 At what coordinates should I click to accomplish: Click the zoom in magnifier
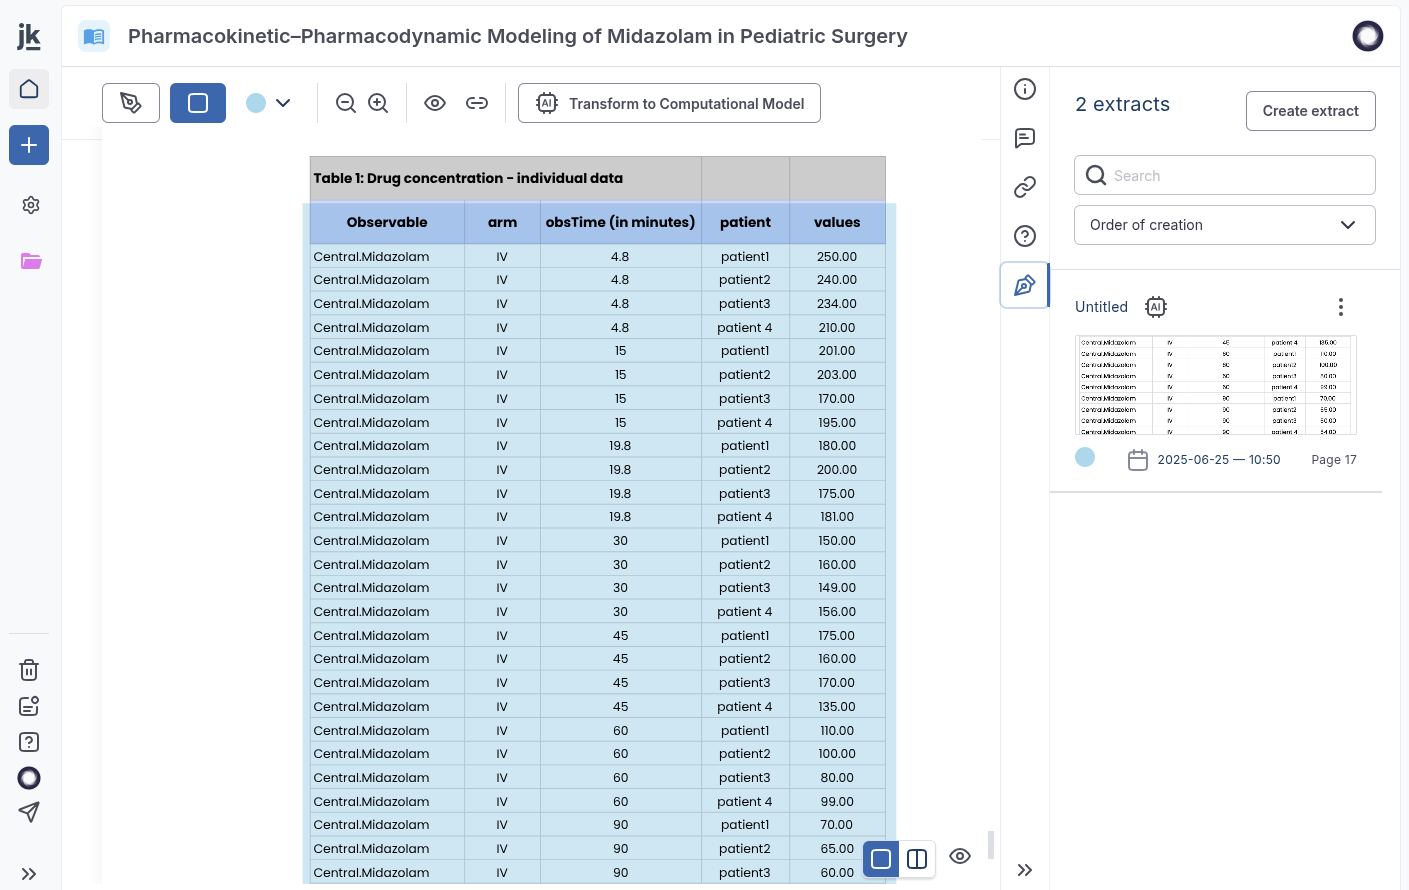pyautogui.click(x=378, y=103)
